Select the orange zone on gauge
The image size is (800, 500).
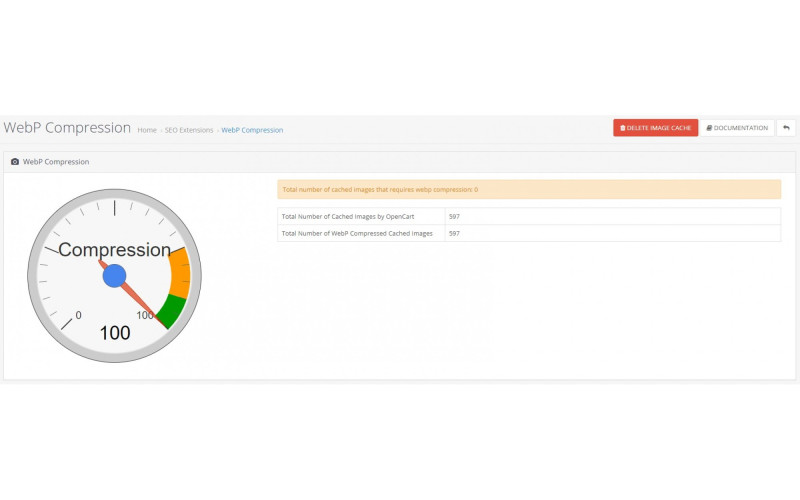pos(180,272)
